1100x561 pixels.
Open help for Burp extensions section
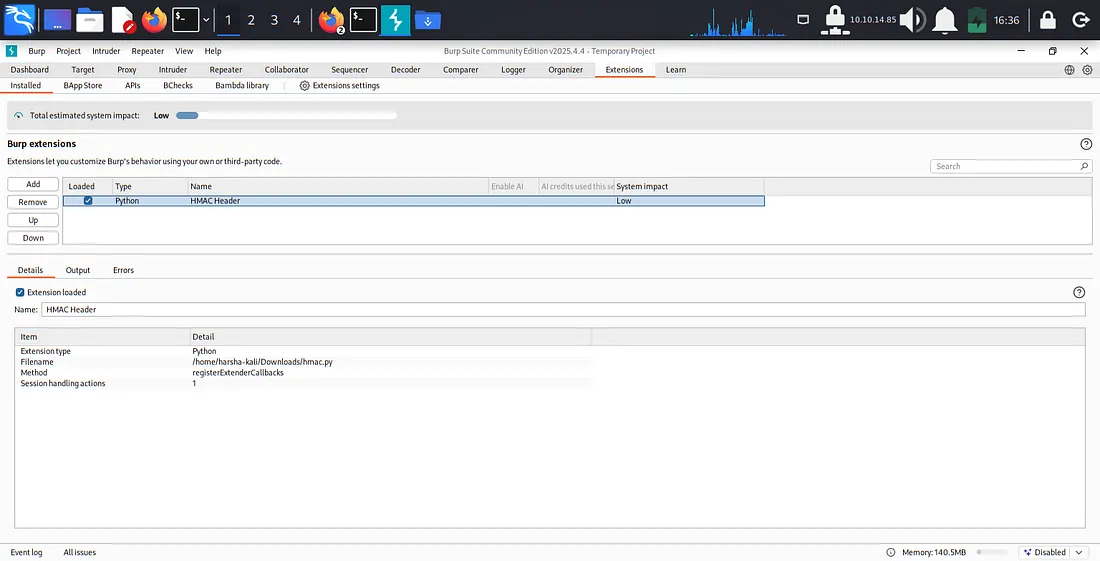click(1086, 144)
